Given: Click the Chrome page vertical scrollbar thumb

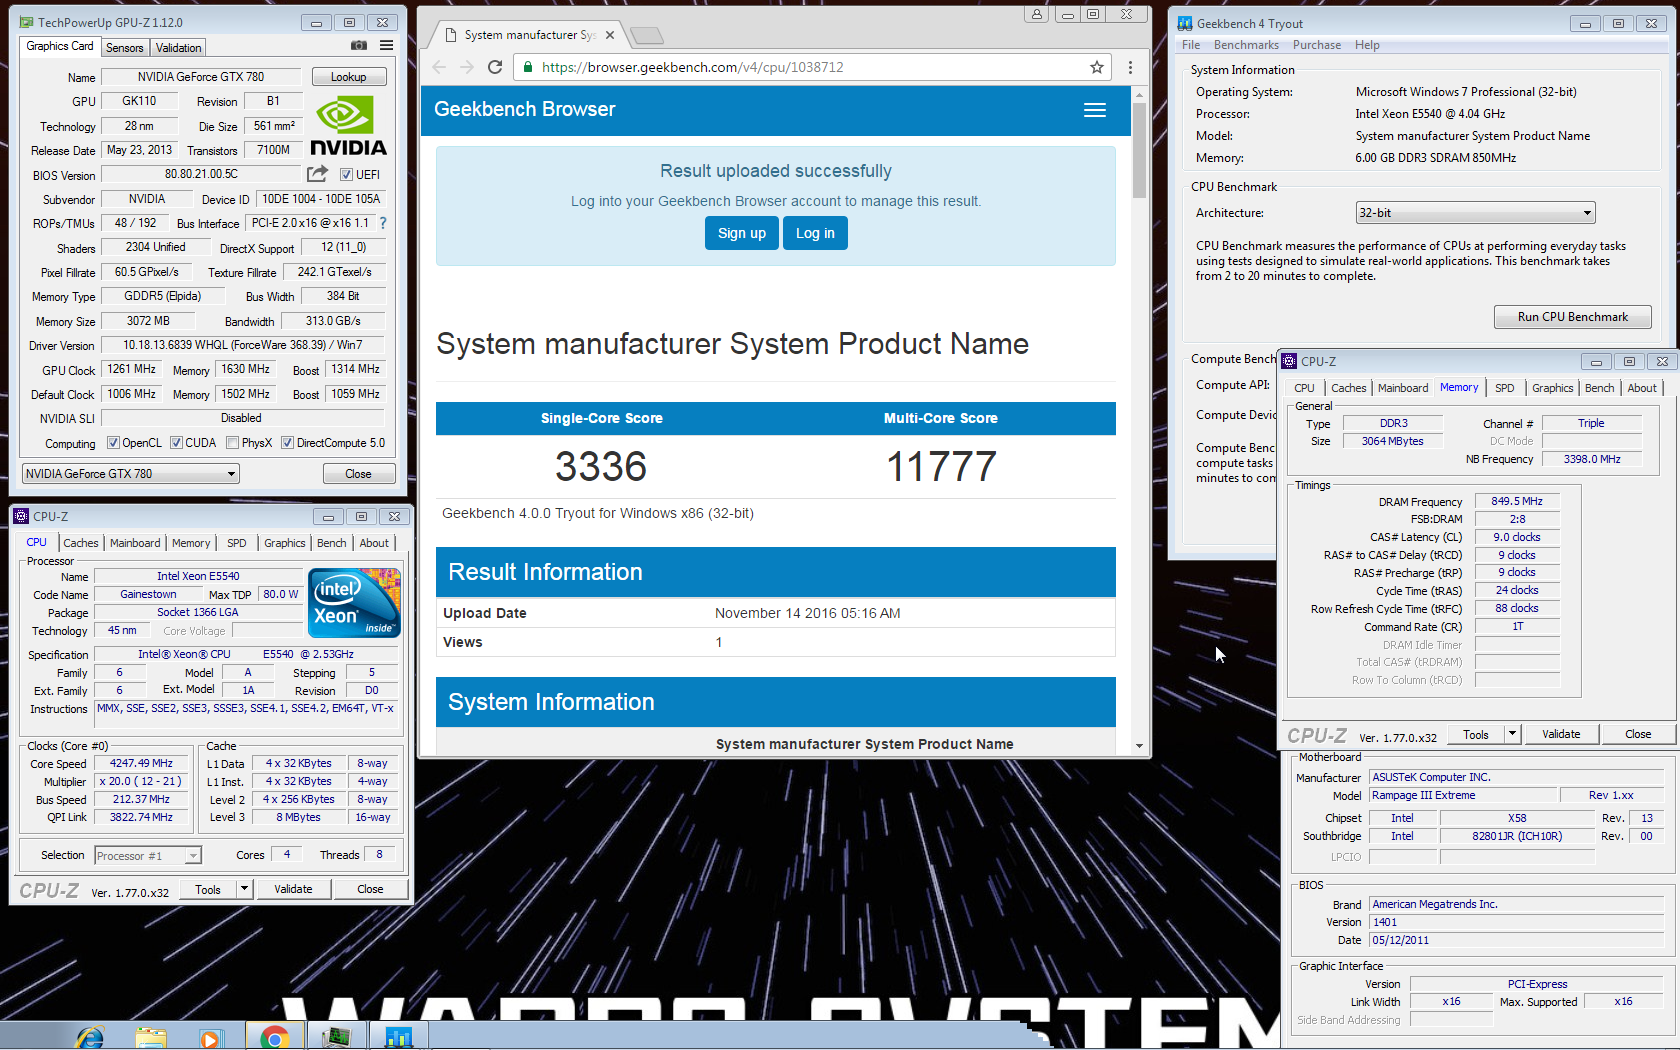Looking at the screenshot, I should coord(1139,150).
